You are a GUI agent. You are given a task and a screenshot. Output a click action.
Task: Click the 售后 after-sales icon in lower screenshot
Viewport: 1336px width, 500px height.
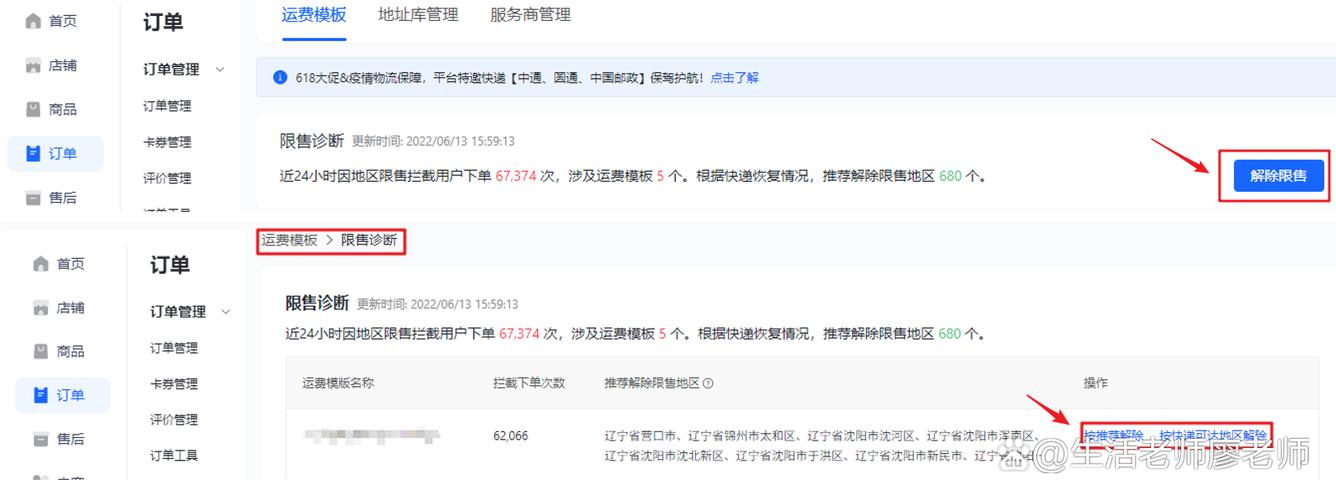(x=41, y=439)
